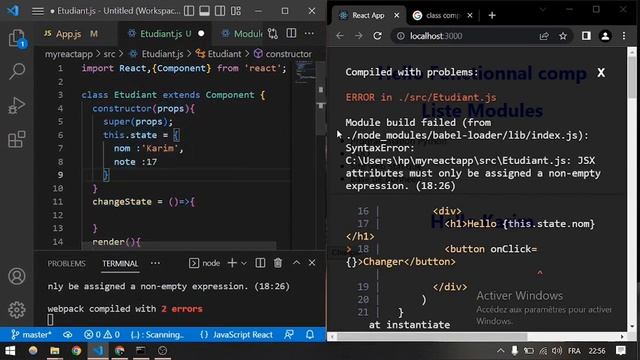
Task: Open the VS Code Explorer view
Action: tap(17, 38)
